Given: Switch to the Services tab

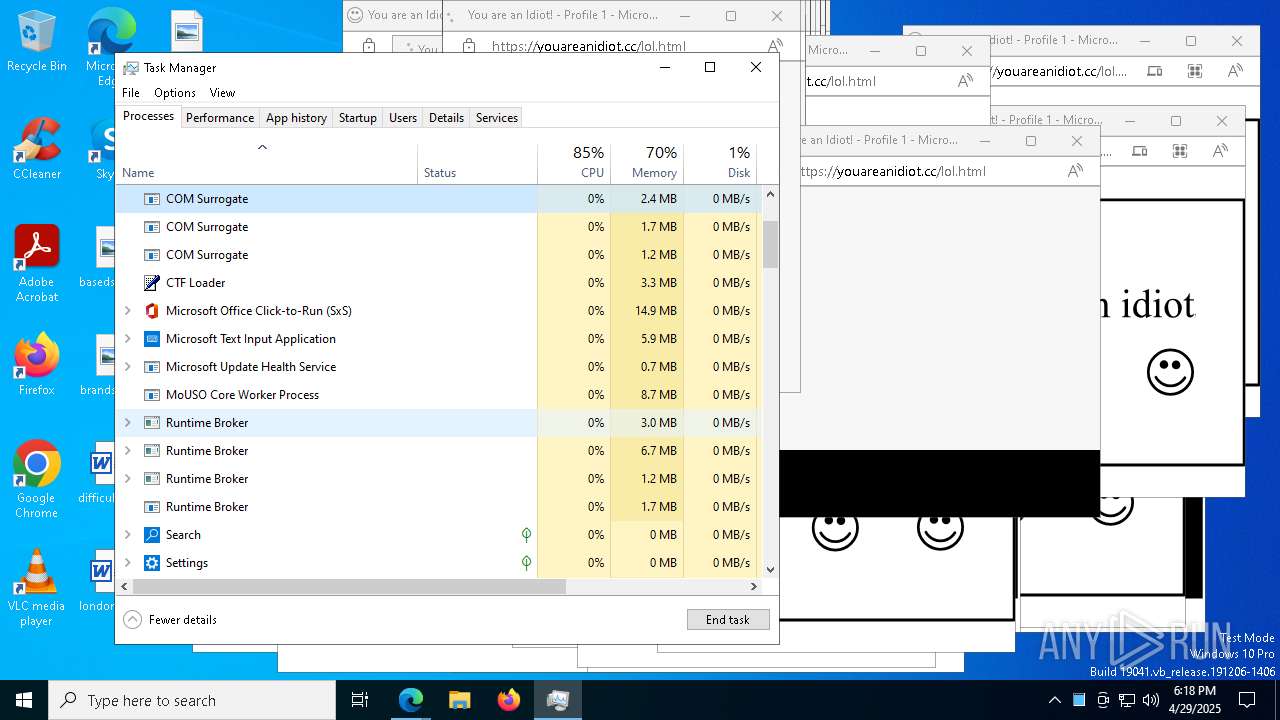Looking at the screenshot, I should coord(497,118).
